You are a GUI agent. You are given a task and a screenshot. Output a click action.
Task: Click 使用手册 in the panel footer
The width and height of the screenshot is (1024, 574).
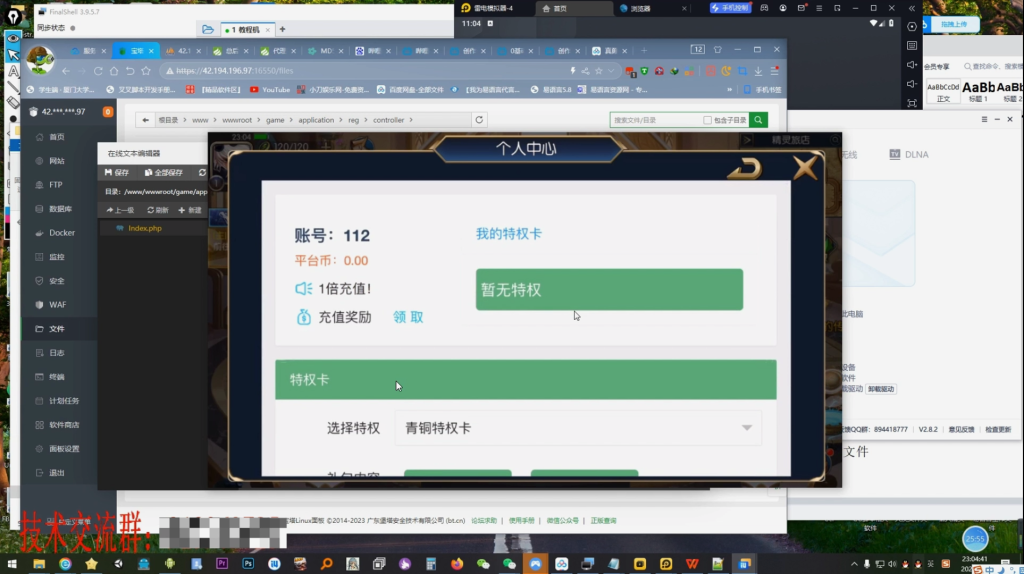coord(521,520)
